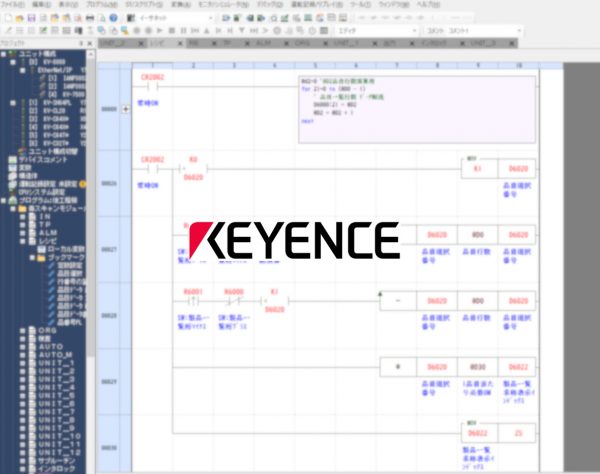Screen dimensions: 600x474
Task: Select ローカル変数 under レシピ
Action: (x=66, y=249)
